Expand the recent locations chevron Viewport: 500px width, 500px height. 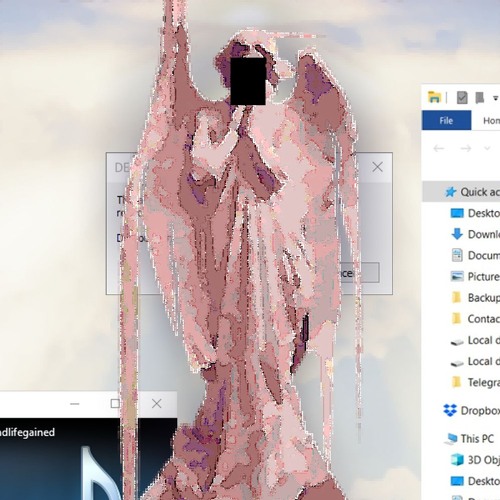[x=487, y=148]
